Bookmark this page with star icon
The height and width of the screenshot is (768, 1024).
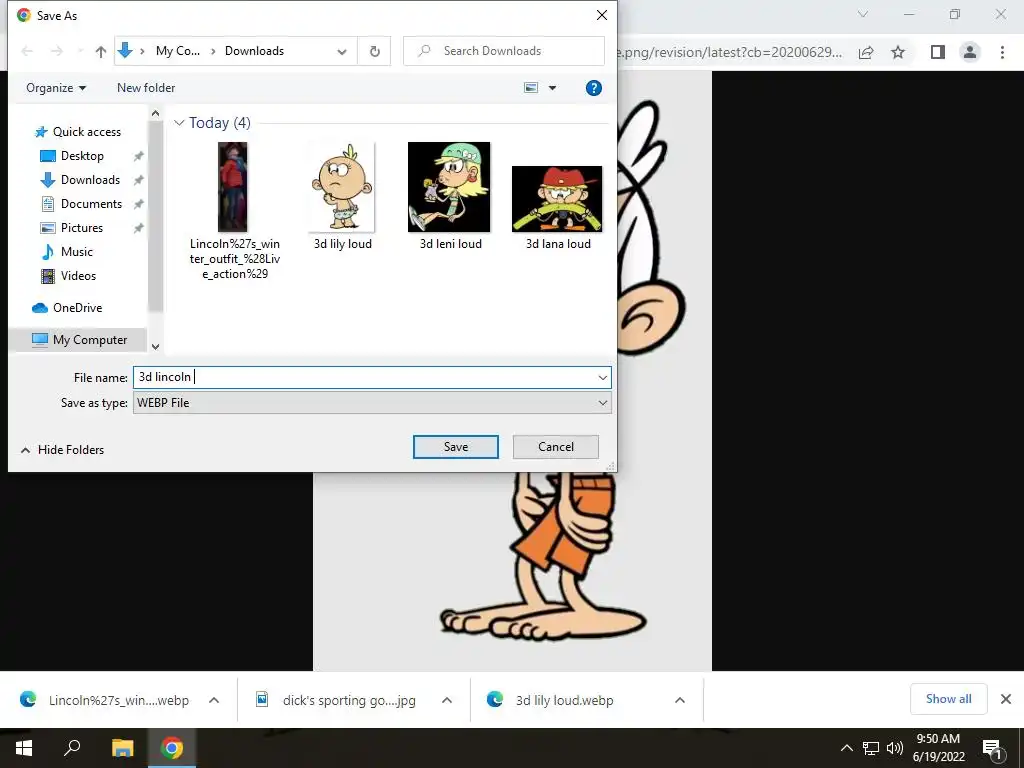(x=899, y=52)
